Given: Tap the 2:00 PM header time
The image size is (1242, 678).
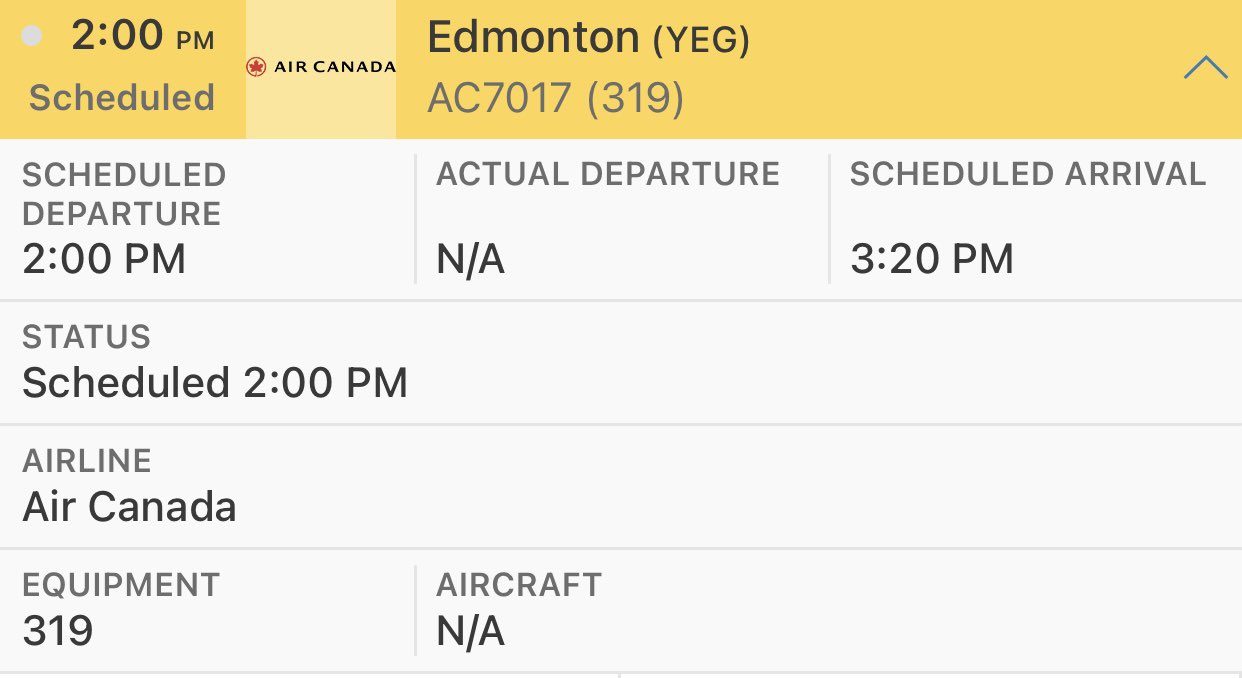Looking at the screenshot, I should [x=143, y=36].
